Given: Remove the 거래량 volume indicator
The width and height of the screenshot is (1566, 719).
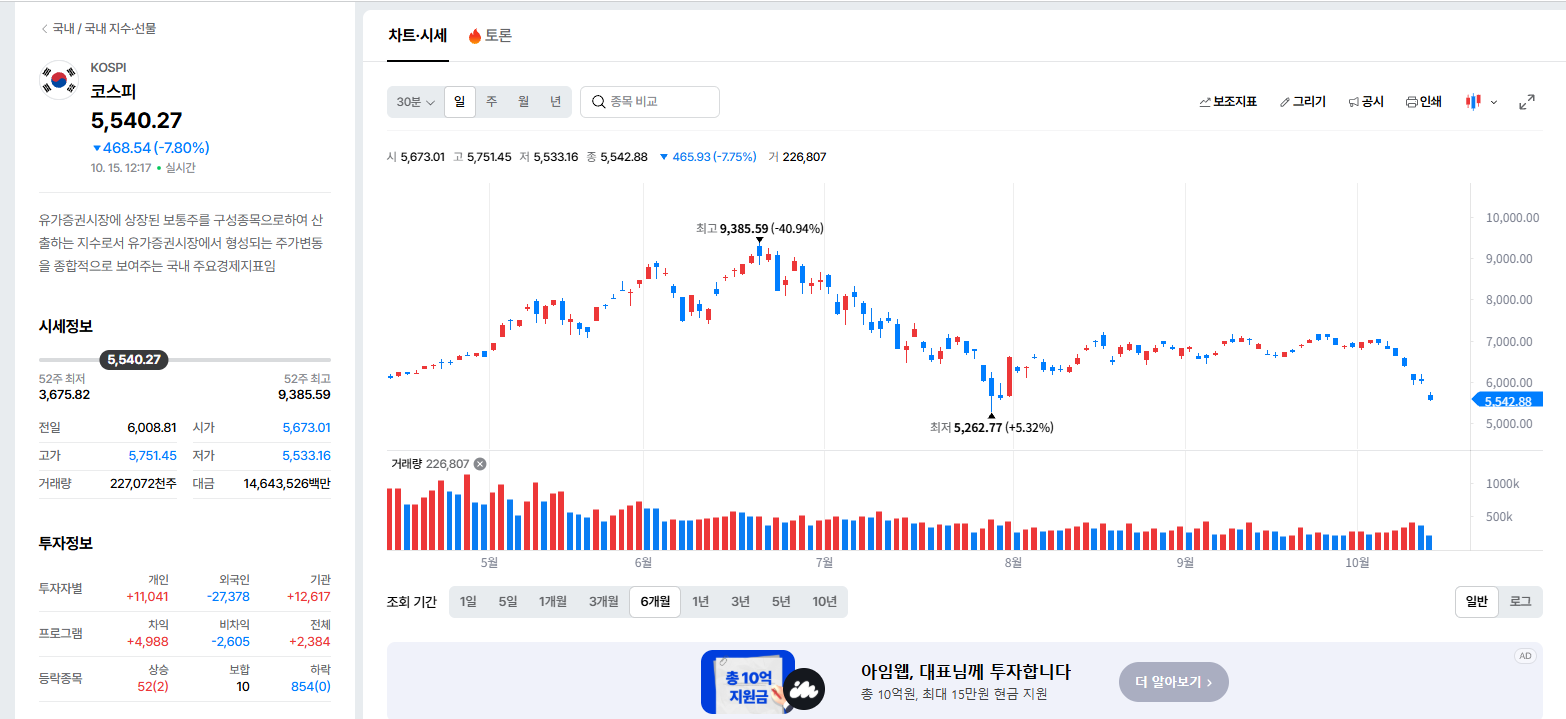Looking at the screenshot, I should [480, 464].
